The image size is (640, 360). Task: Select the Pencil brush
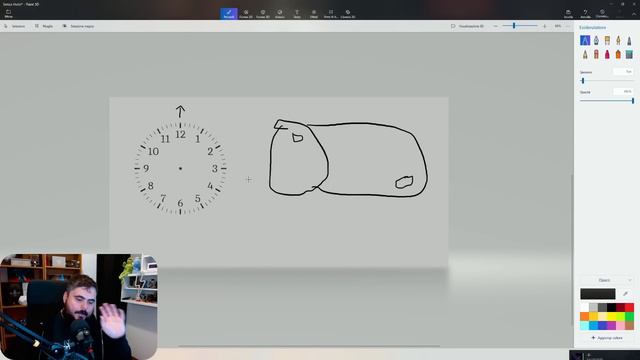tap(585, 54)
